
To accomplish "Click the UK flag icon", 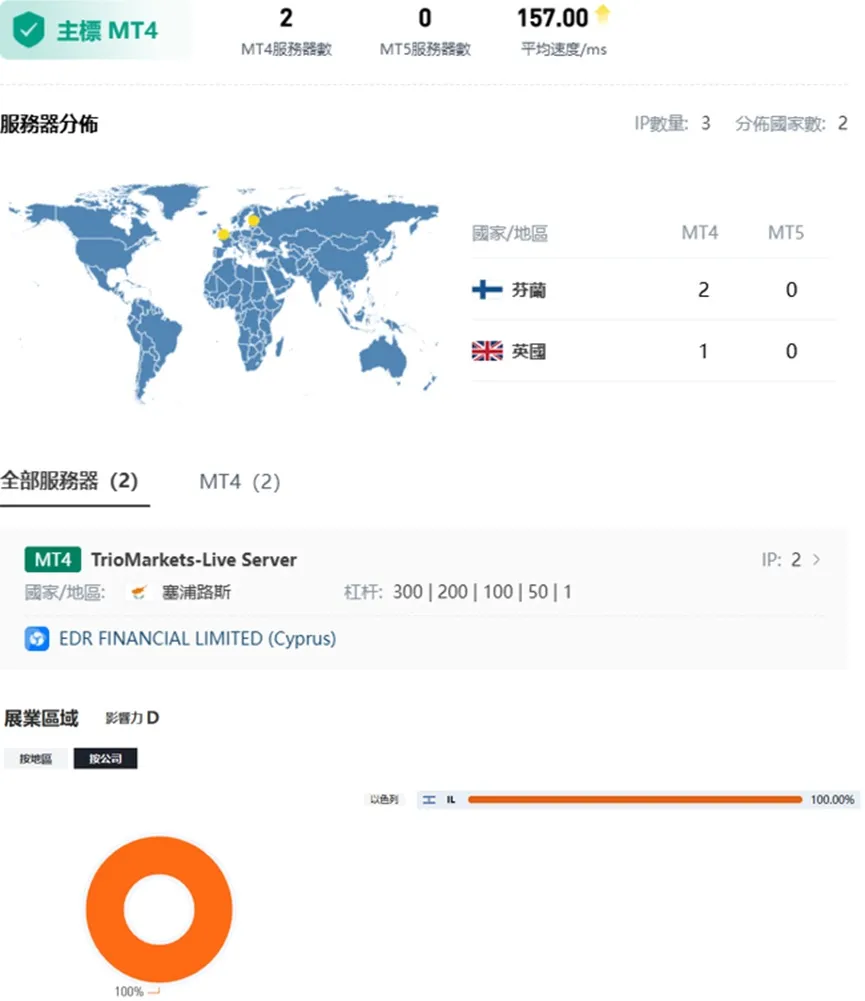I will point(487,351).
